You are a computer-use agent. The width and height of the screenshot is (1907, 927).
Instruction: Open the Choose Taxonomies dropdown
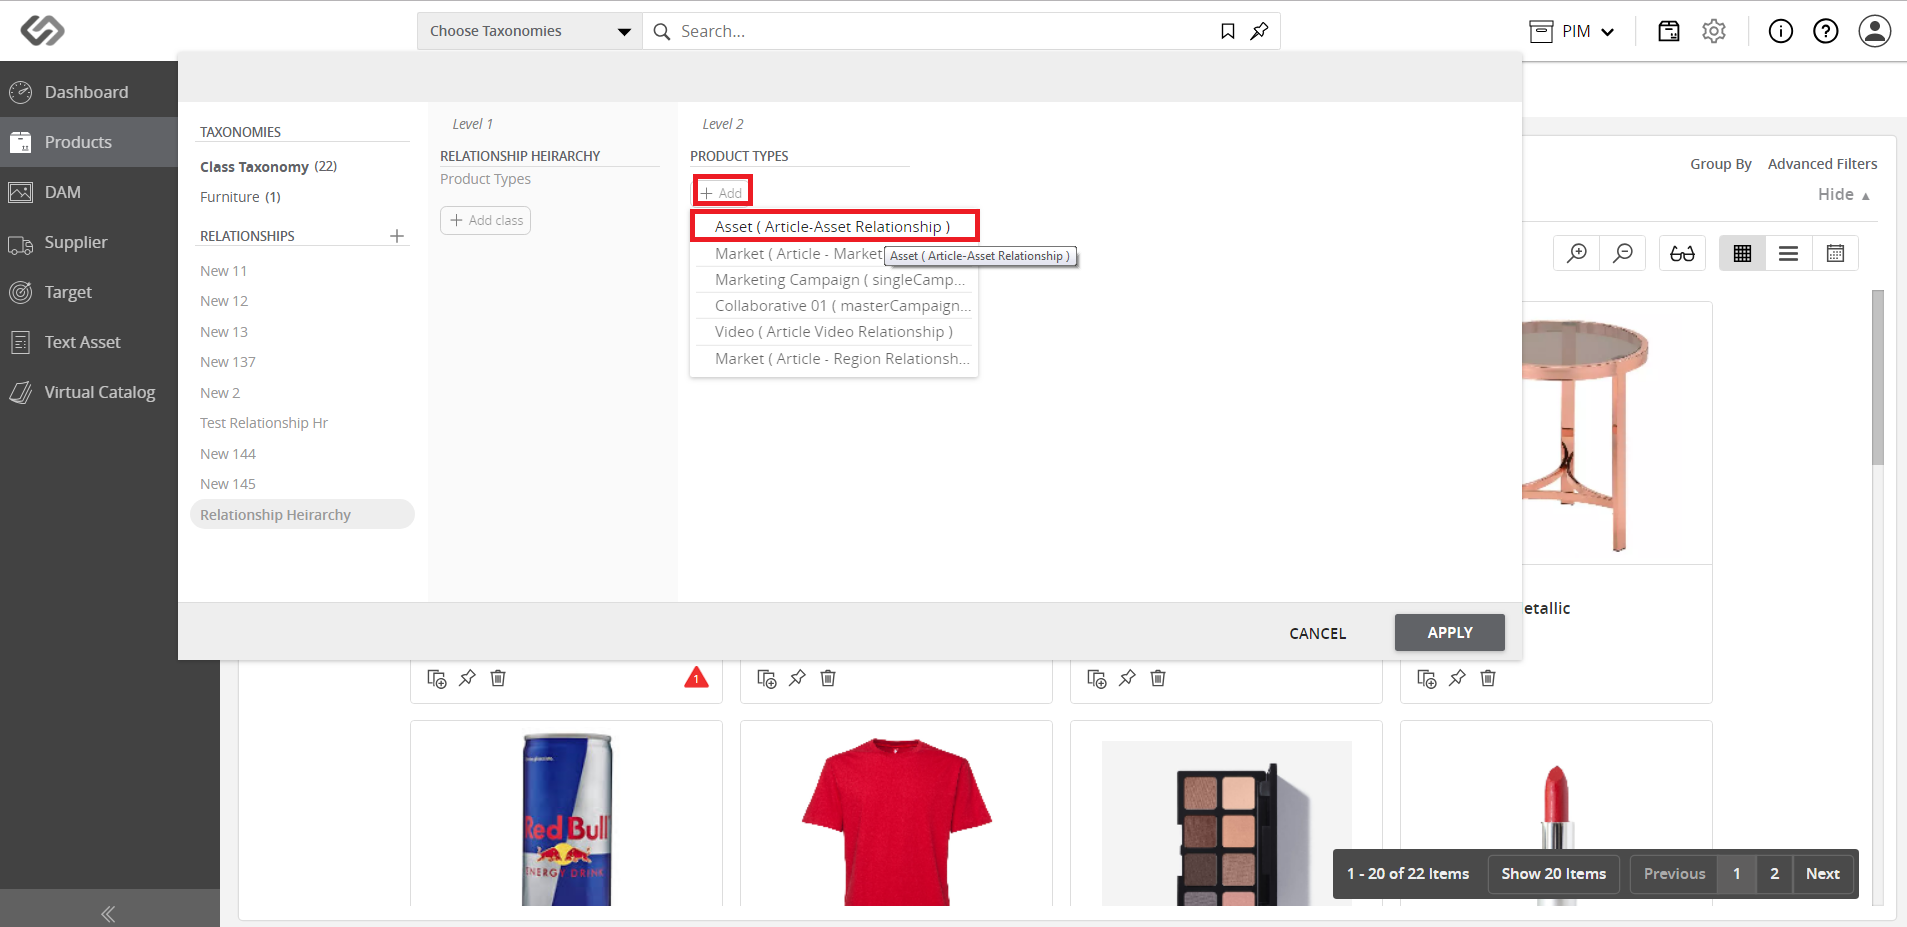tap(530, 31)
